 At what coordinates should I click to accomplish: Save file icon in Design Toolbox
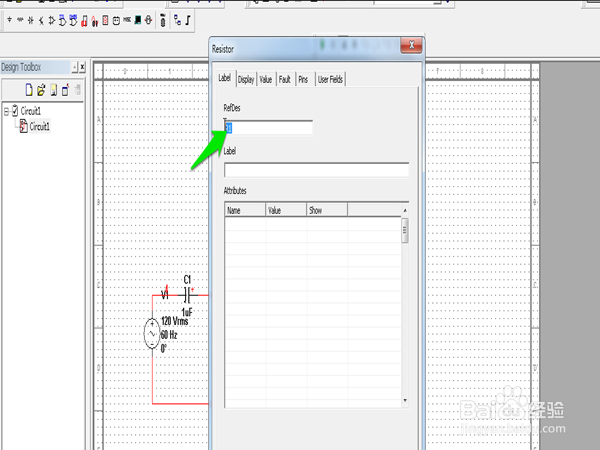tap(54, 90)
